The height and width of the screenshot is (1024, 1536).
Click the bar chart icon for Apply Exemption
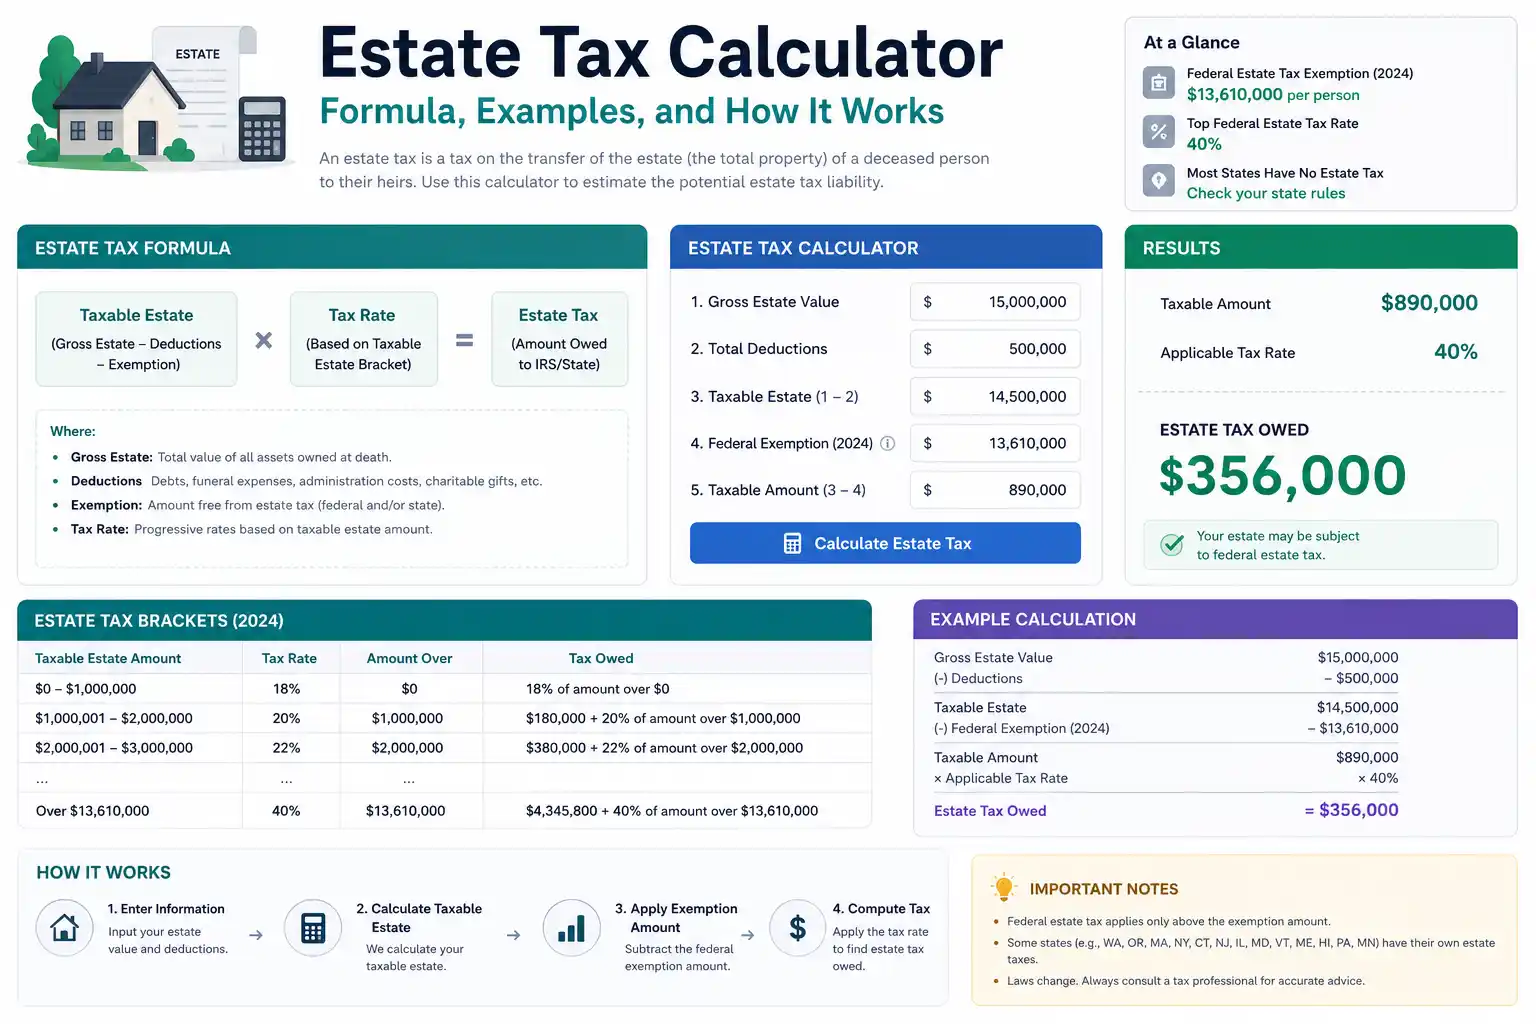(571, 928)
